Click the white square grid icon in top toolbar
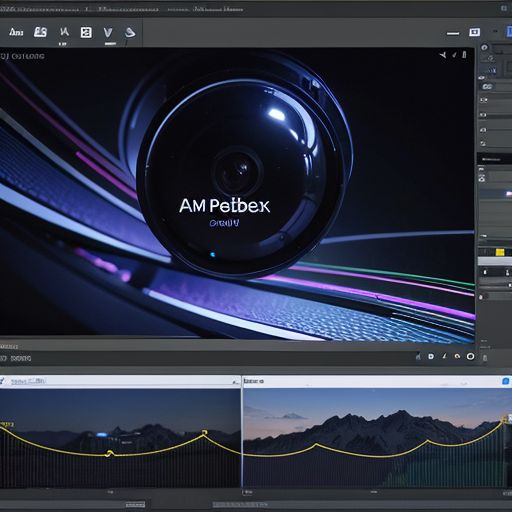The width and height of the screenshot is (512, 512). coord(86,33)
